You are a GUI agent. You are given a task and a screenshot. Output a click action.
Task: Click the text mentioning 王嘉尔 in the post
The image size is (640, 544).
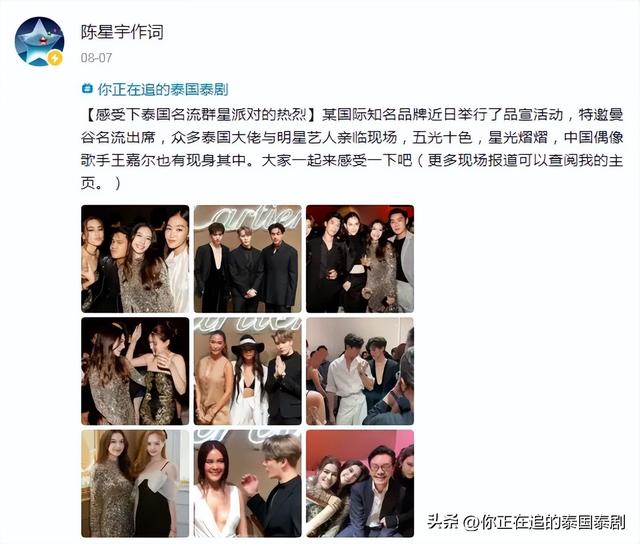point(133,160)
